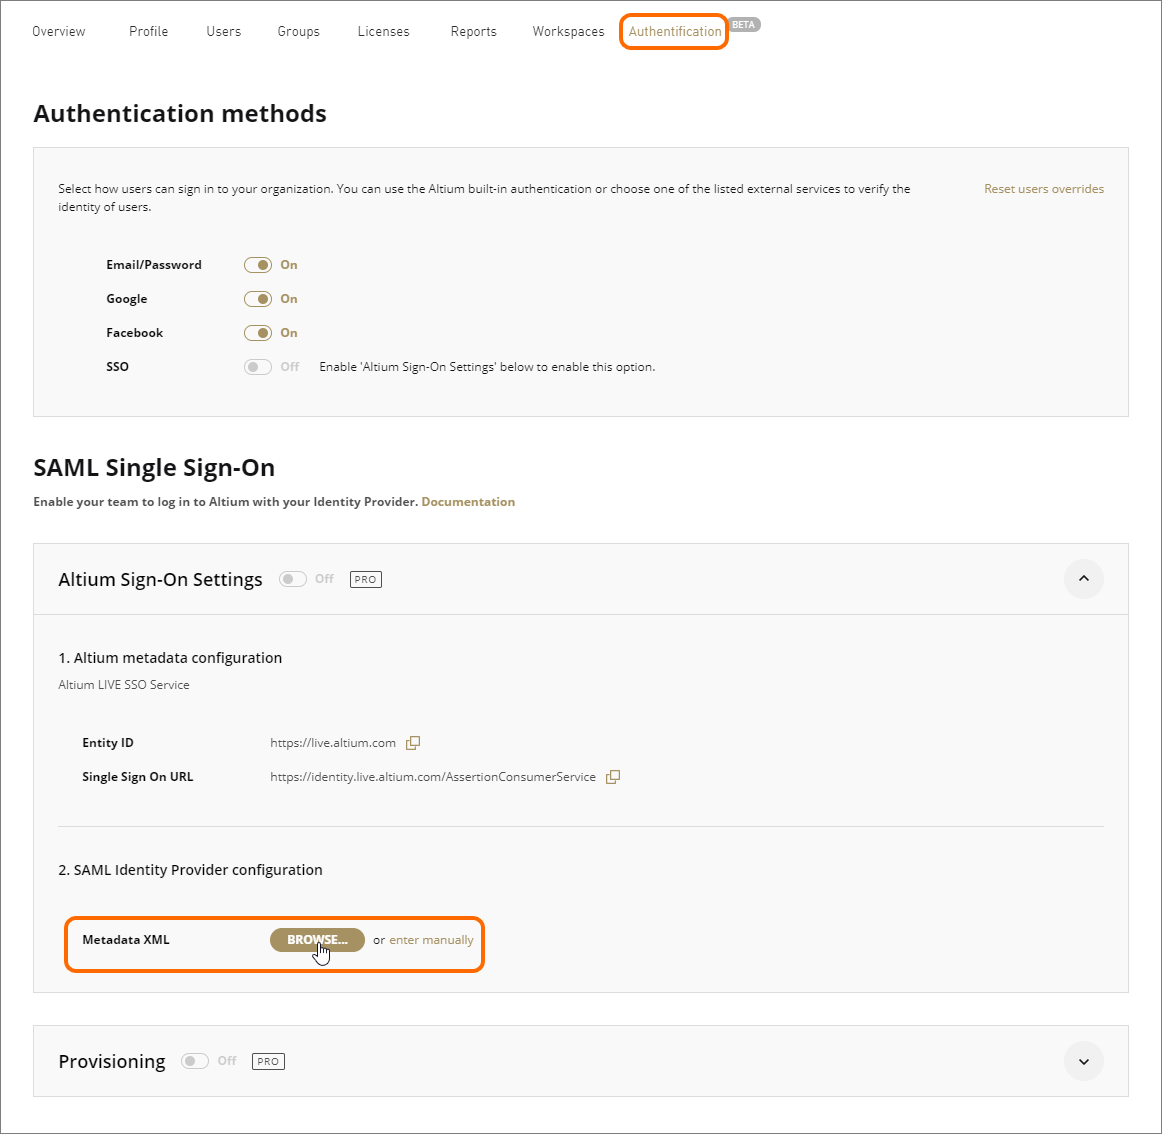Disable Facebook authentication switch
This screenshot has width=1162, height=1134.
click(258, 333)
